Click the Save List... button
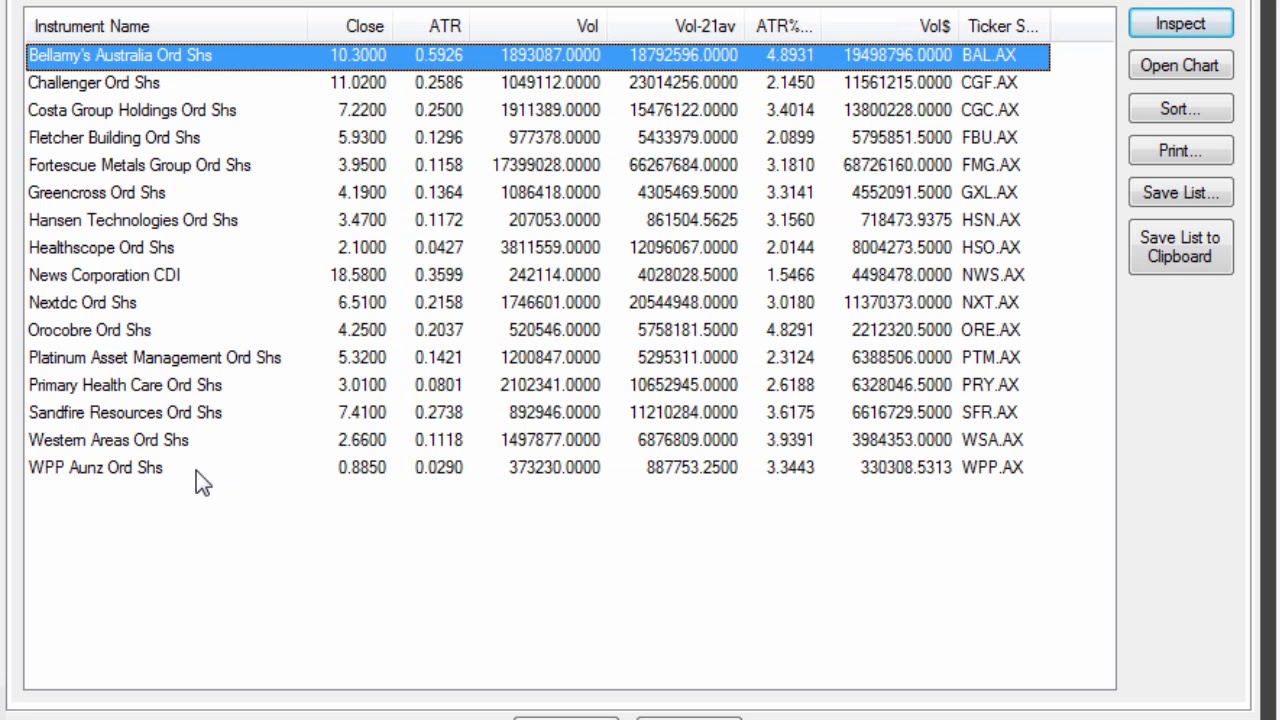The width and height of the screenshot is (1280, 720). (x=1181, y=192)
